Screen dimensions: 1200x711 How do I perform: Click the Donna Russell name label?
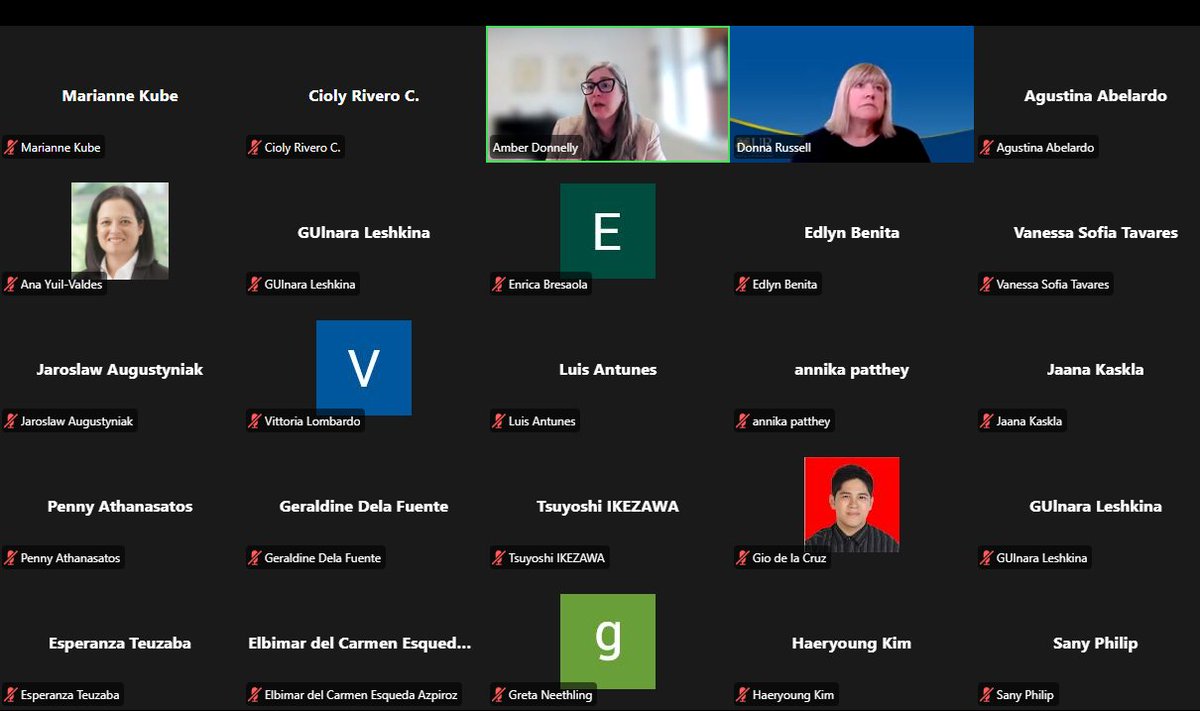774,148
